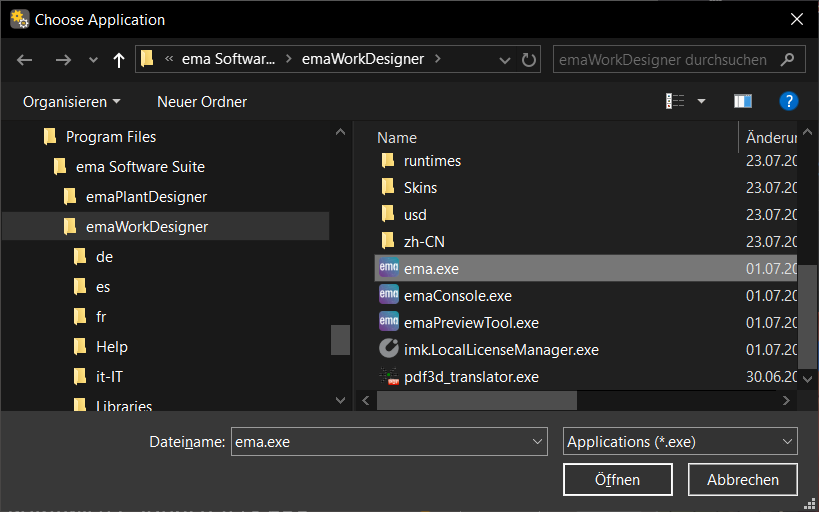Create a Neuer Ordner
The height and width of the screenshot is (512, 819).
202,101
